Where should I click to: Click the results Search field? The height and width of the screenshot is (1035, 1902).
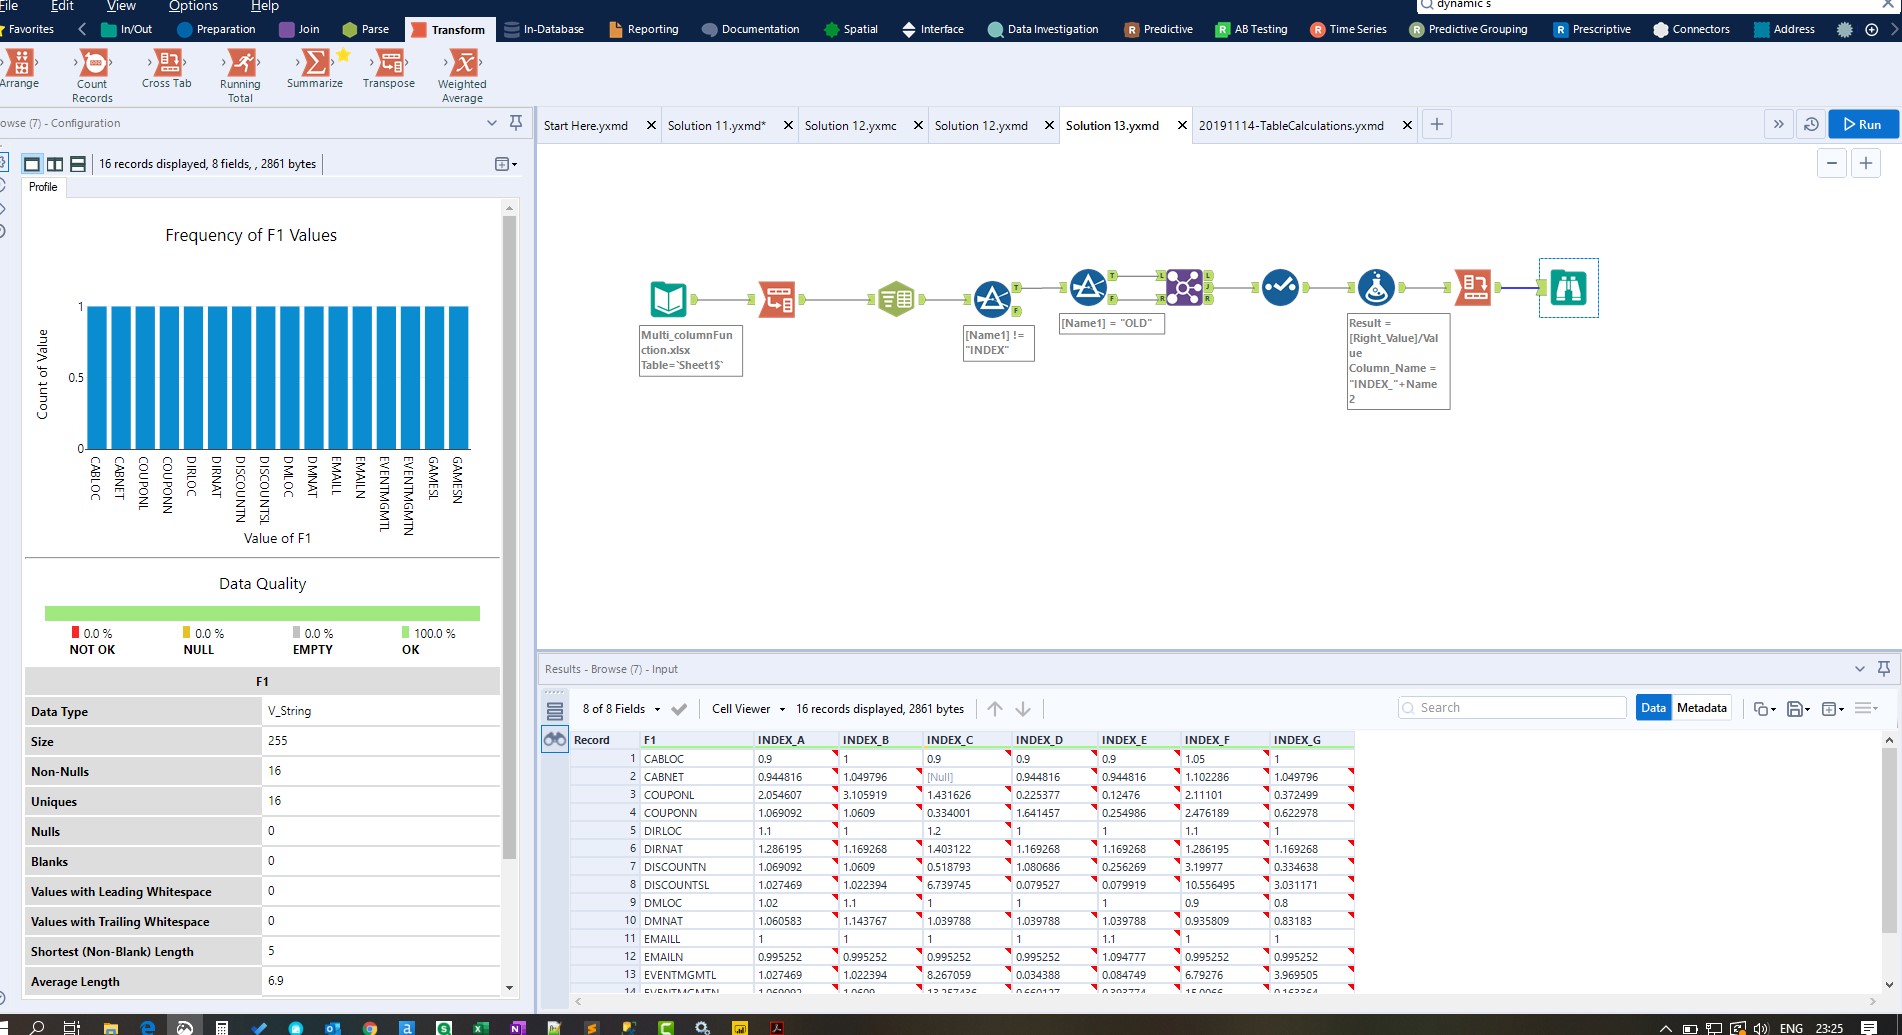pos(1512,708)
